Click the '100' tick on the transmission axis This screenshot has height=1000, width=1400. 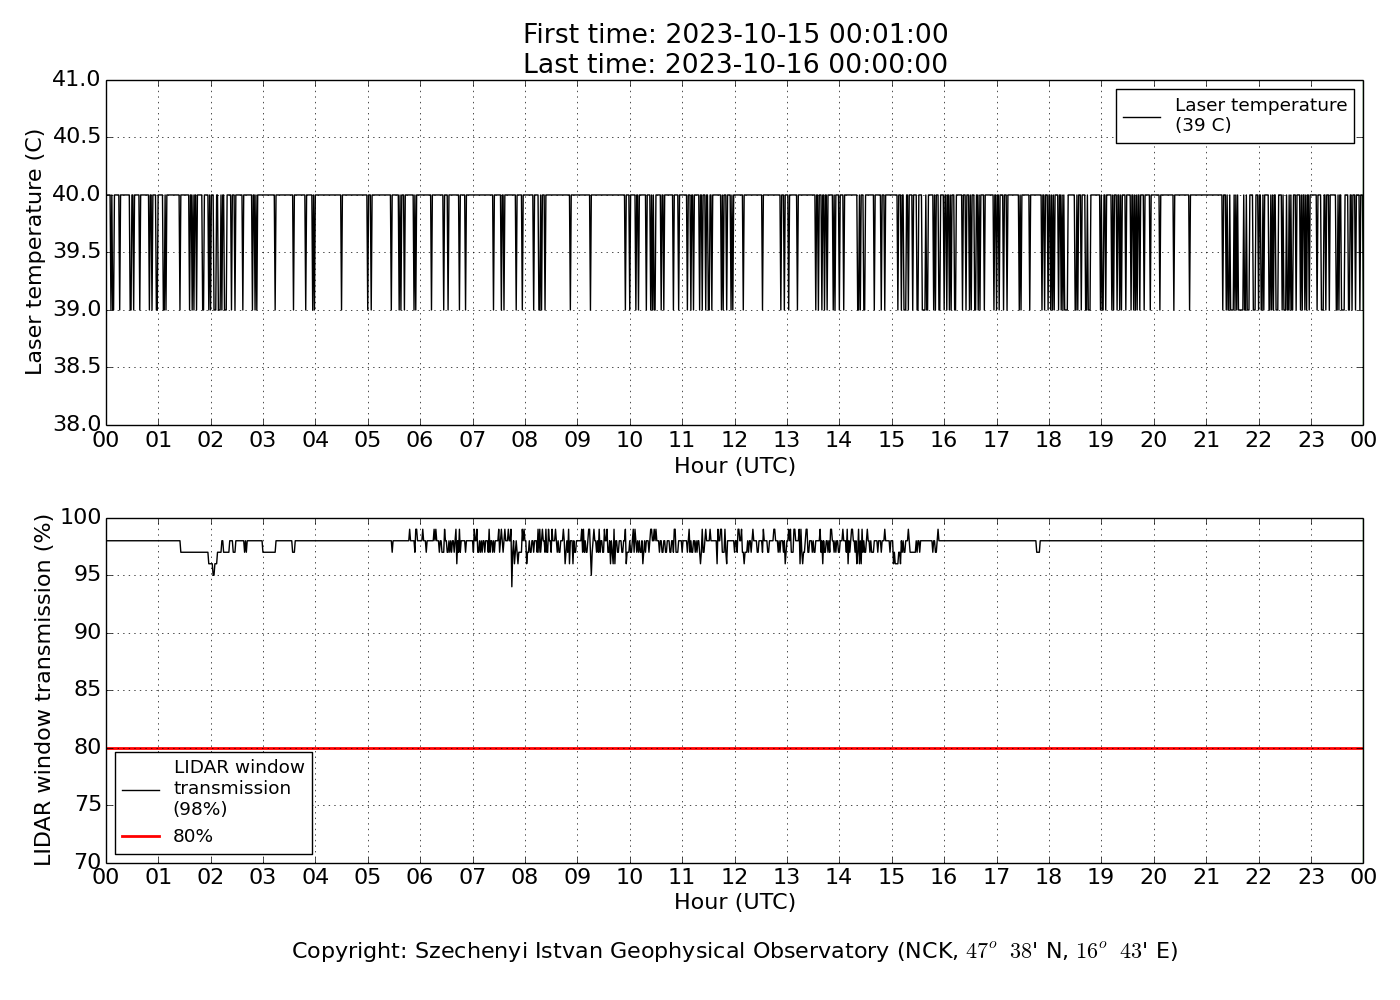(81, 517)
